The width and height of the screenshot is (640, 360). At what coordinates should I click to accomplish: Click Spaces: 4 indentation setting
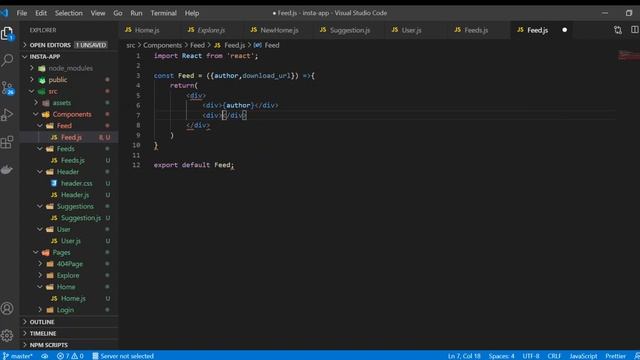click(502, 356)
